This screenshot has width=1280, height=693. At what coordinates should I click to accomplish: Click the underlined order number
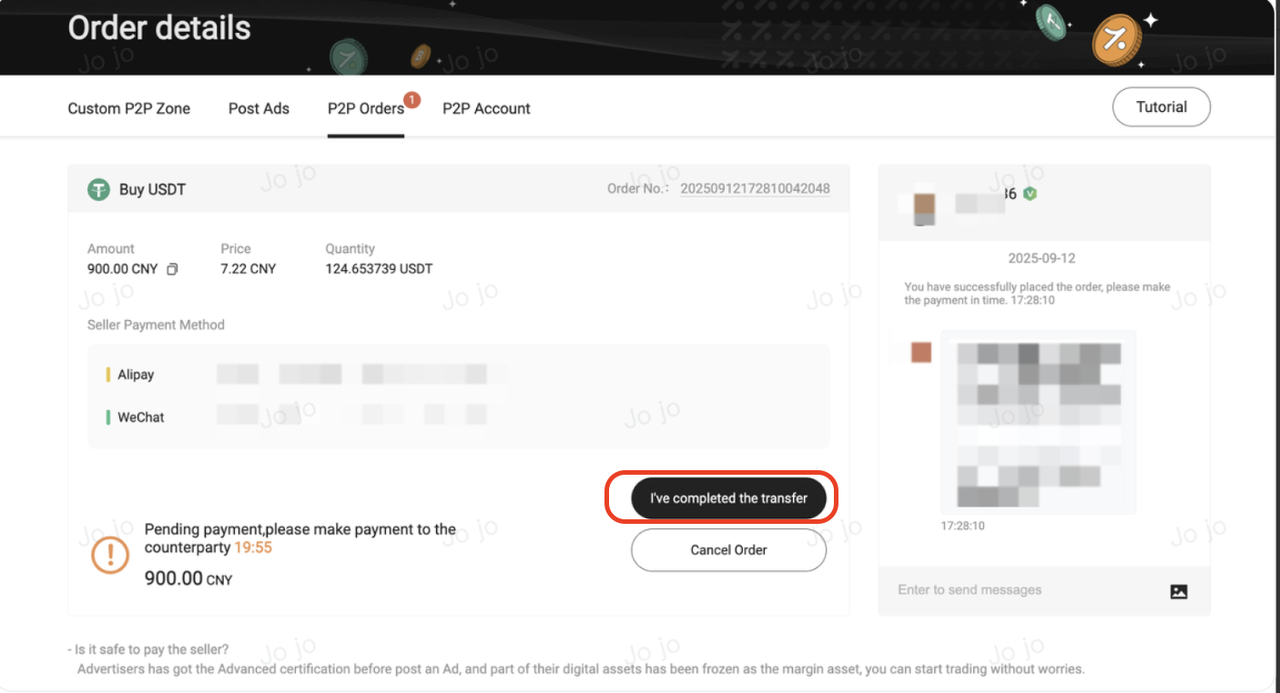tap(755, 188)
